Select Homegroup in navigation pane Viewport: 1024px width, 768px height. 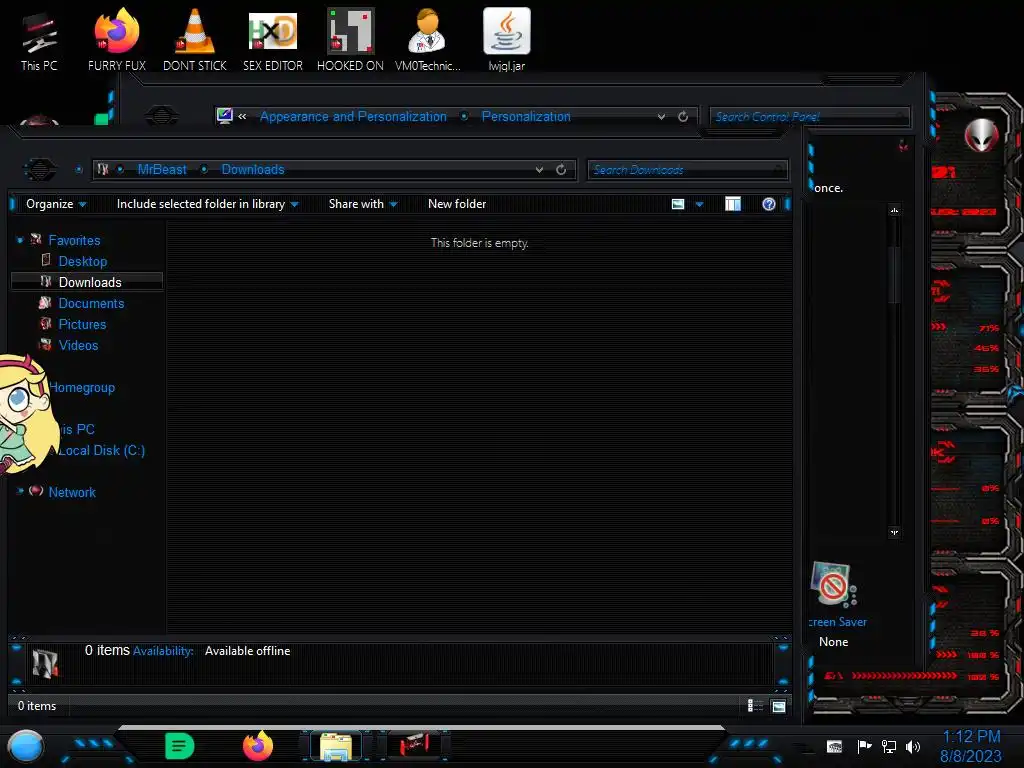click(82, 387)
